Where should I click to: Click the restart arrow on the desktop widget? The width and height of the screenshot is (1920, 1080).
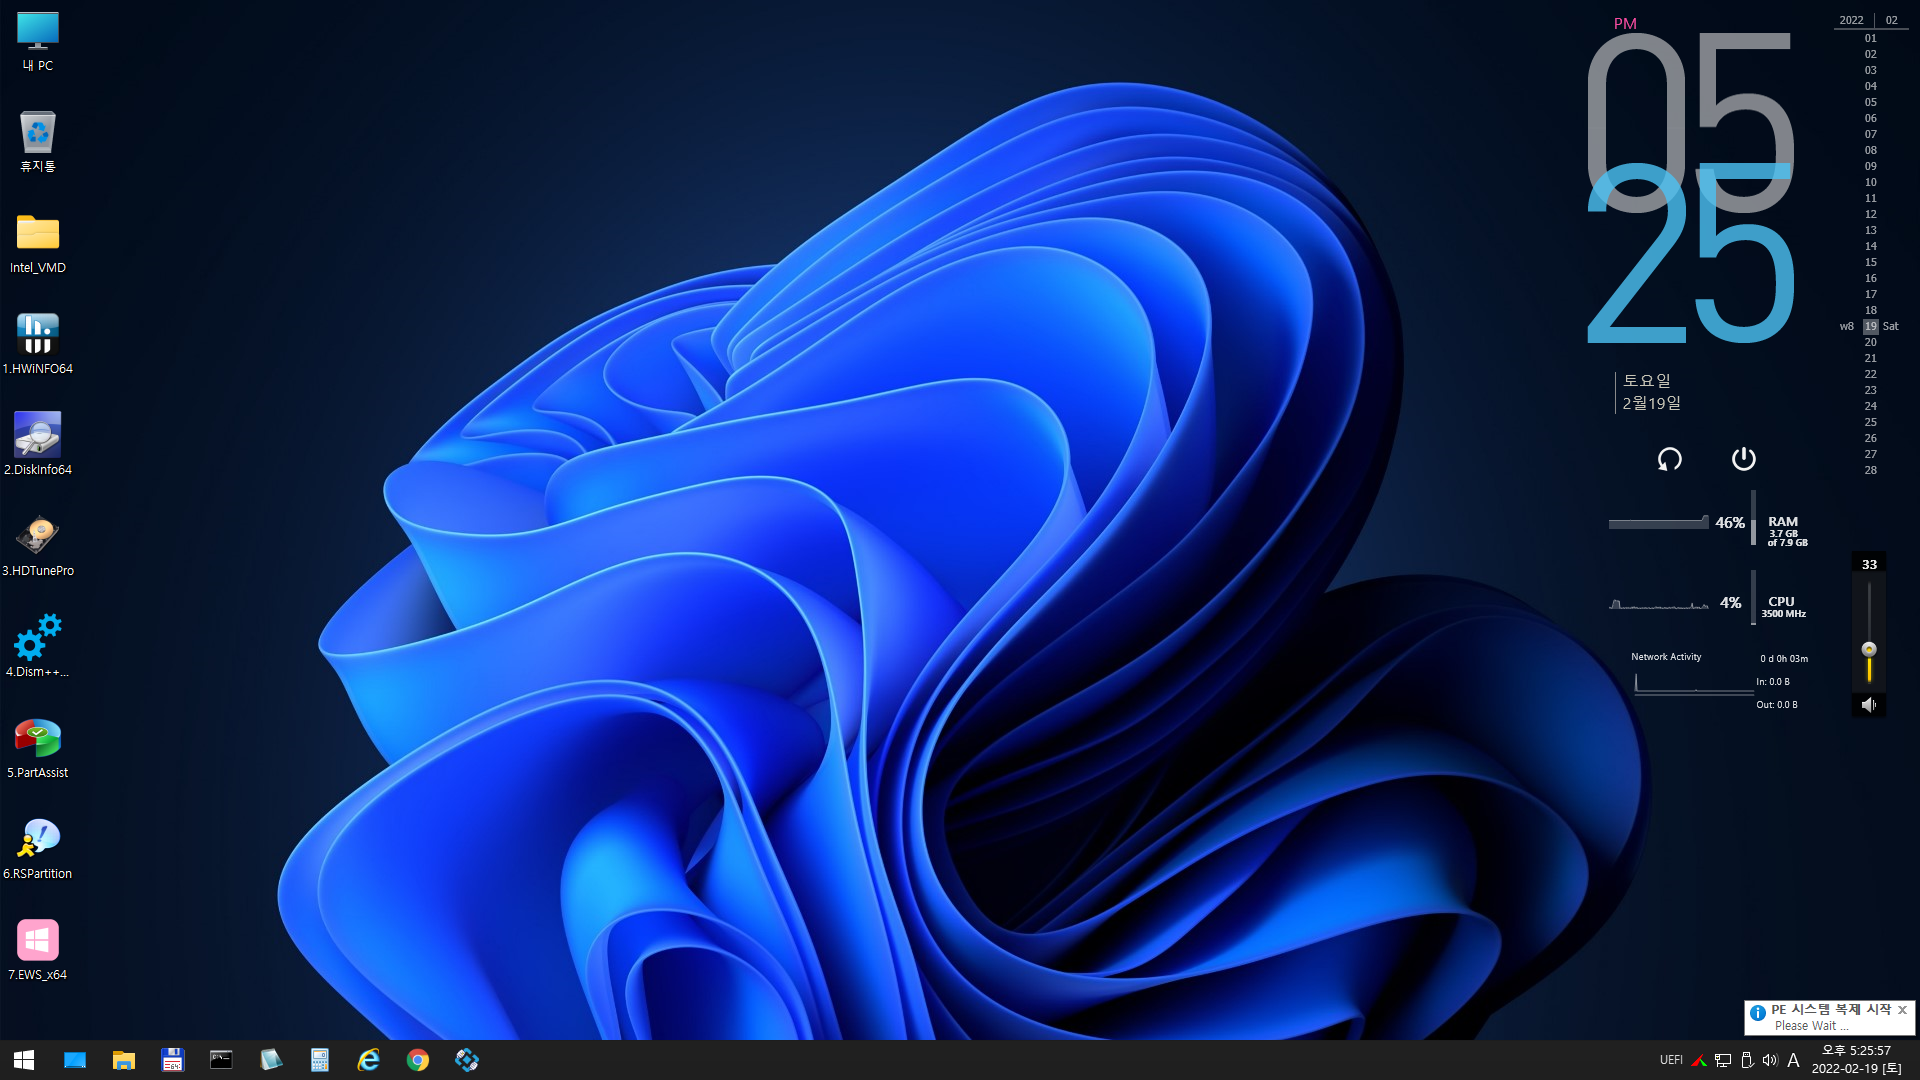pyautogui.click(x=1670, y=459)
